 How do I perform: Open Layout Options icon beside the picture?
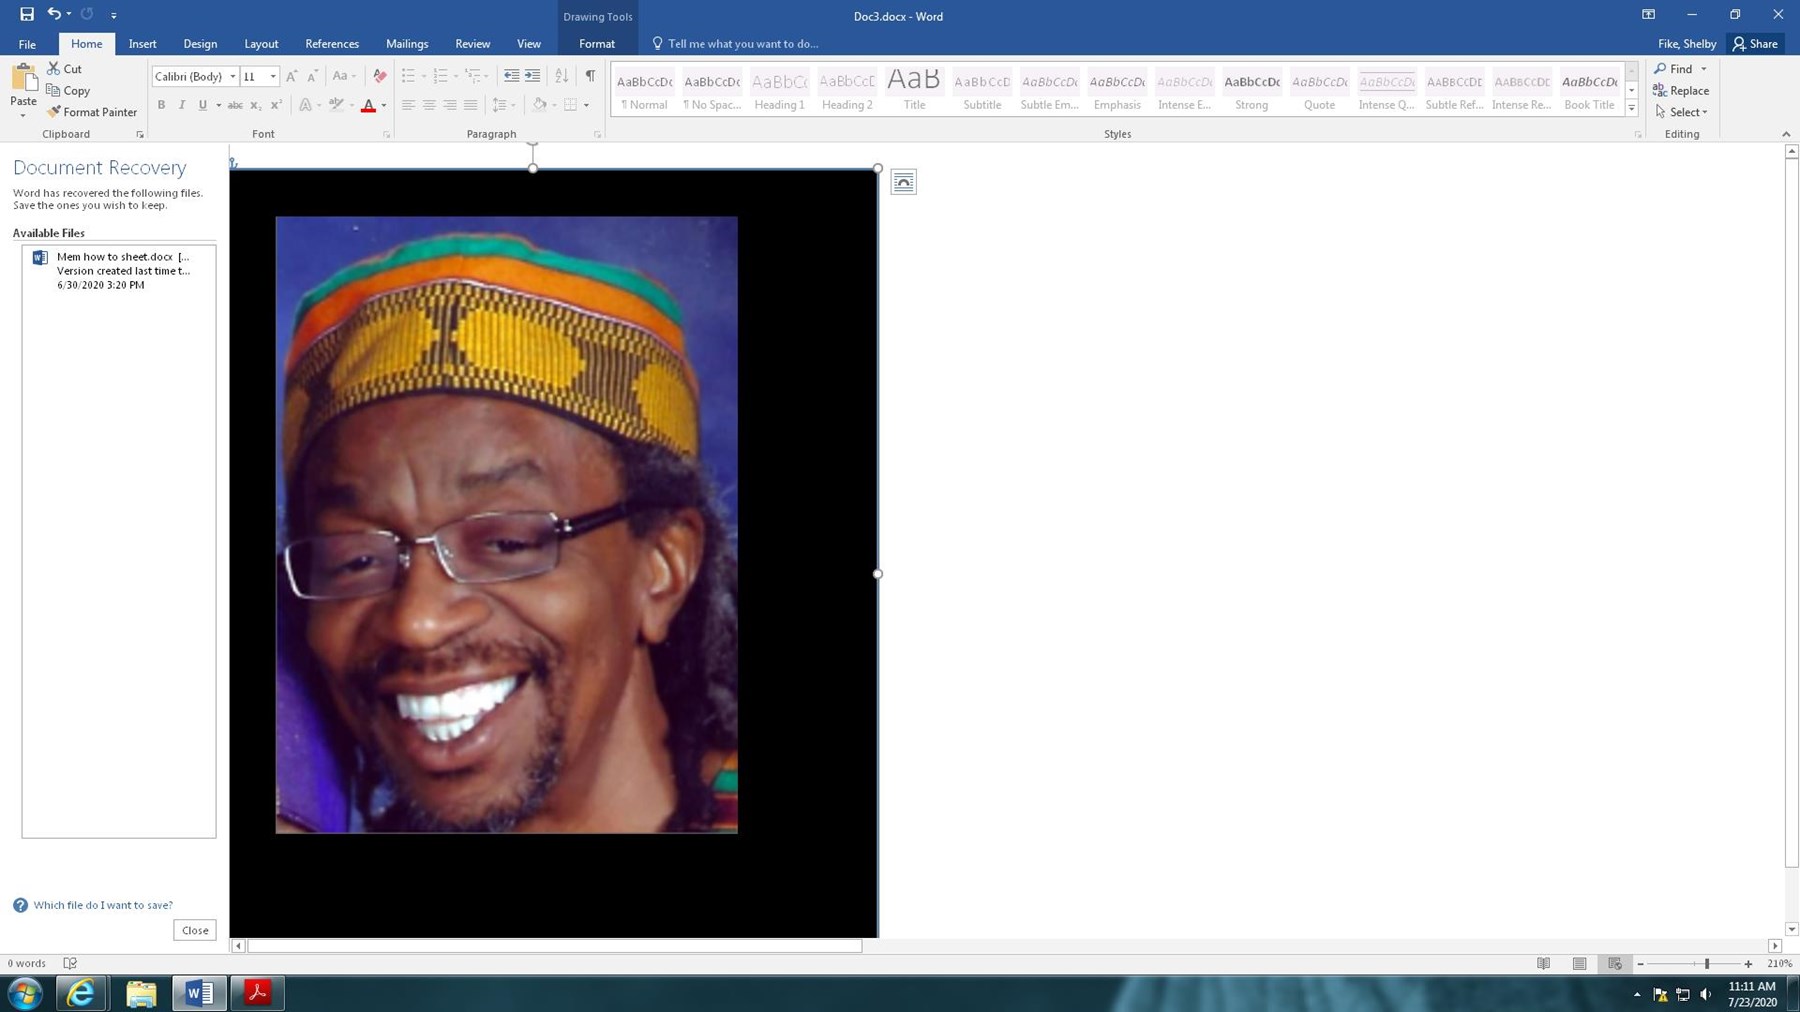point(903,182)
